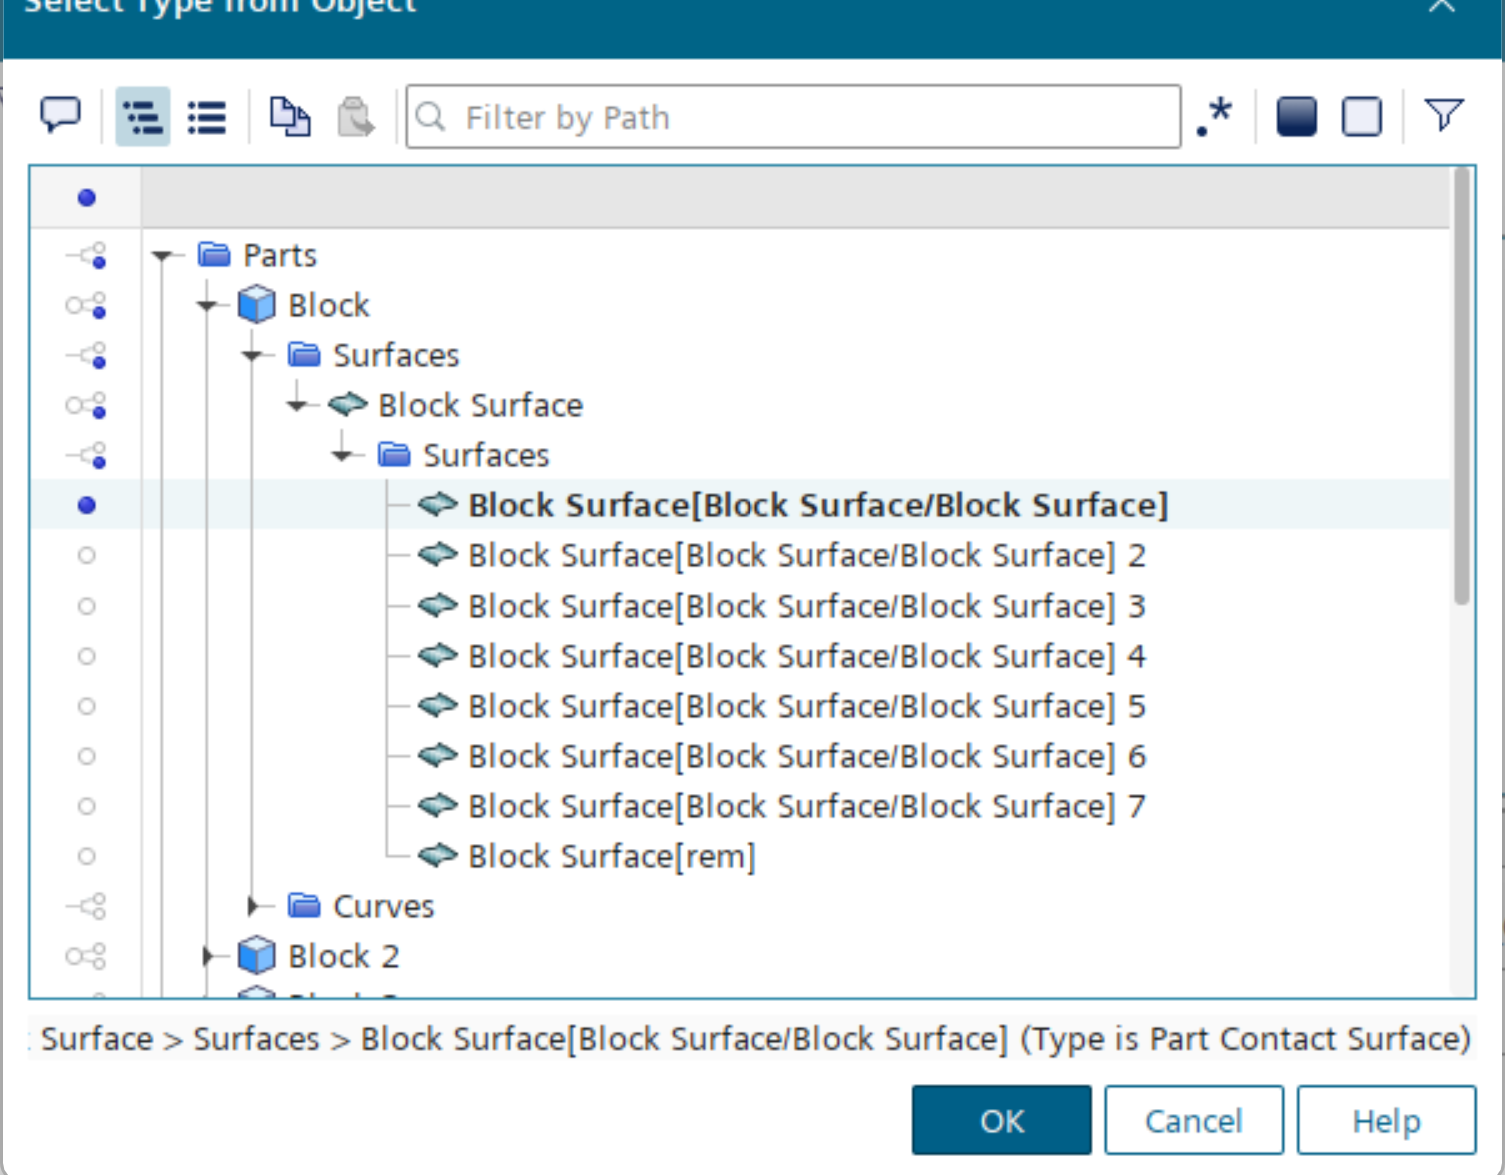Select radio circle for Block Surface 5

click(x=86, y=706)
